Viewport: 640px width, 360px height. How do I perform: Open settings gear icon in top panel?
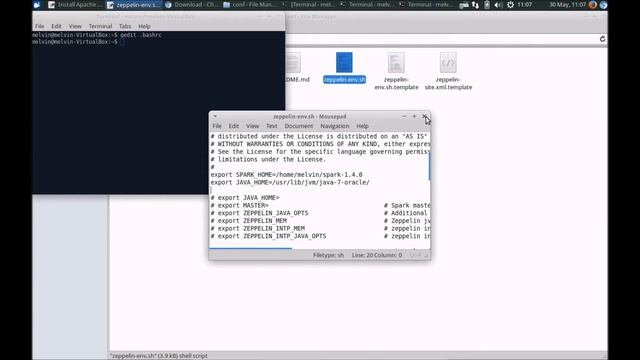point(510,5)
